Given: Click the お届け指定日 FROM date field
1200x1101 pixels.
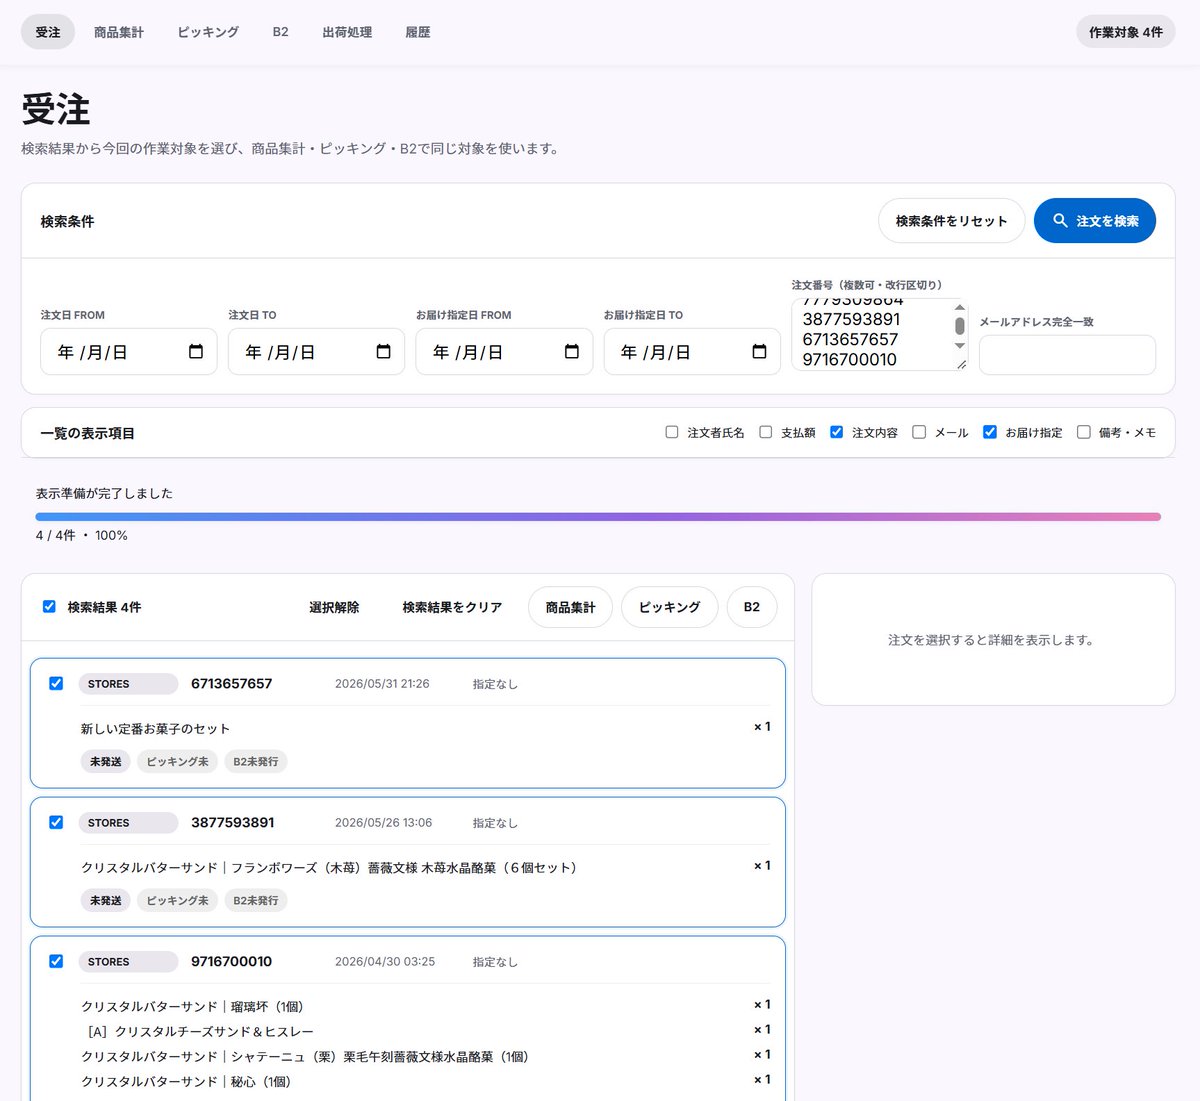Looking at the screenshot, I should coord(504,352).
